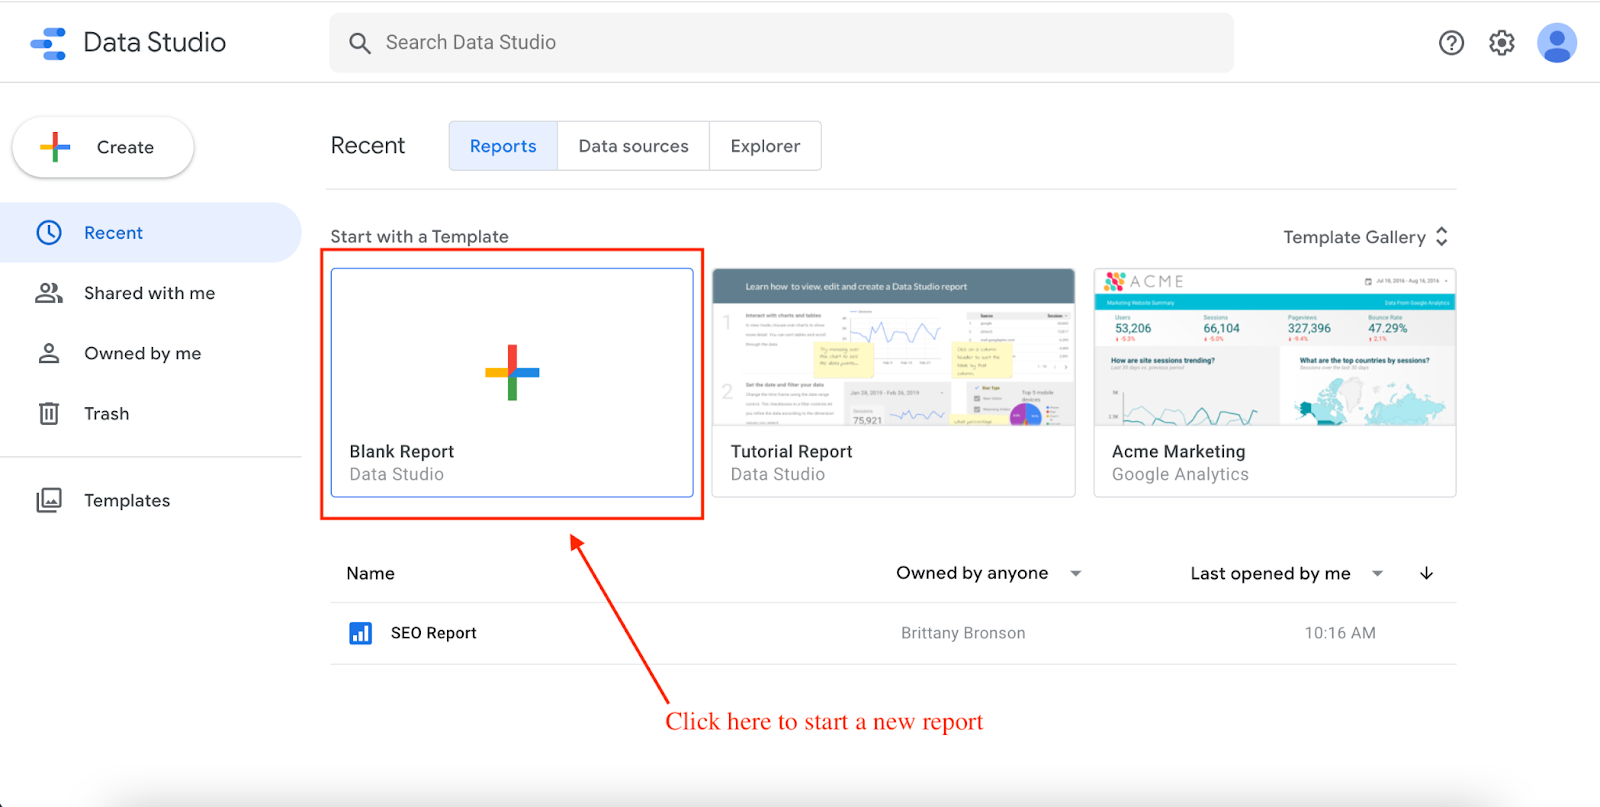This screenshot has width=1600, height=807.
Task: Open the help question mark icon
Action: (x=1451, y=43)
